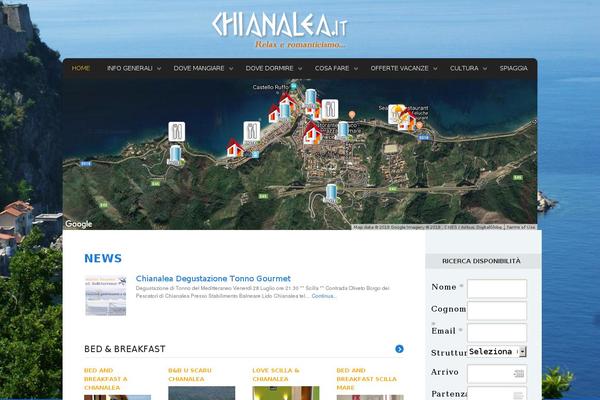Click the Castello Ruffo teal landmark icon
Screen dimensions: 600x400
[293, 87]
